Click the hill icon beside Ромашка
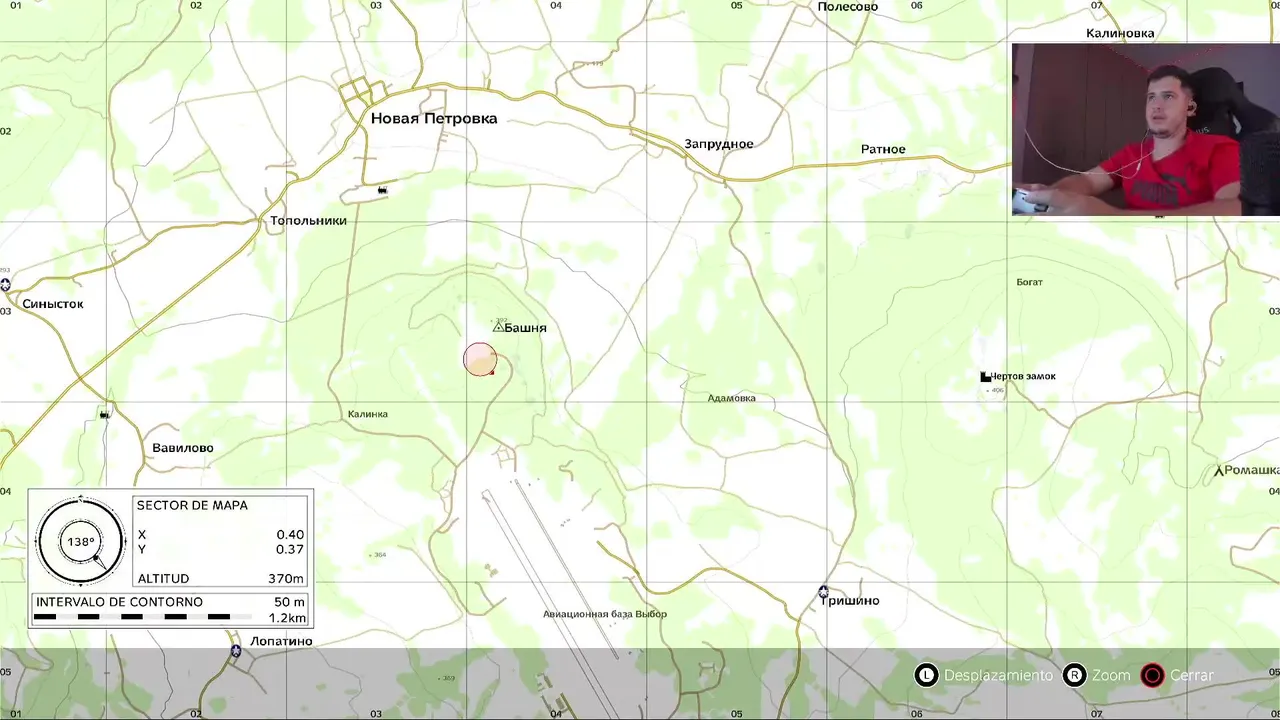This screenshot has width=1280, height=720. click(1219, 471)
